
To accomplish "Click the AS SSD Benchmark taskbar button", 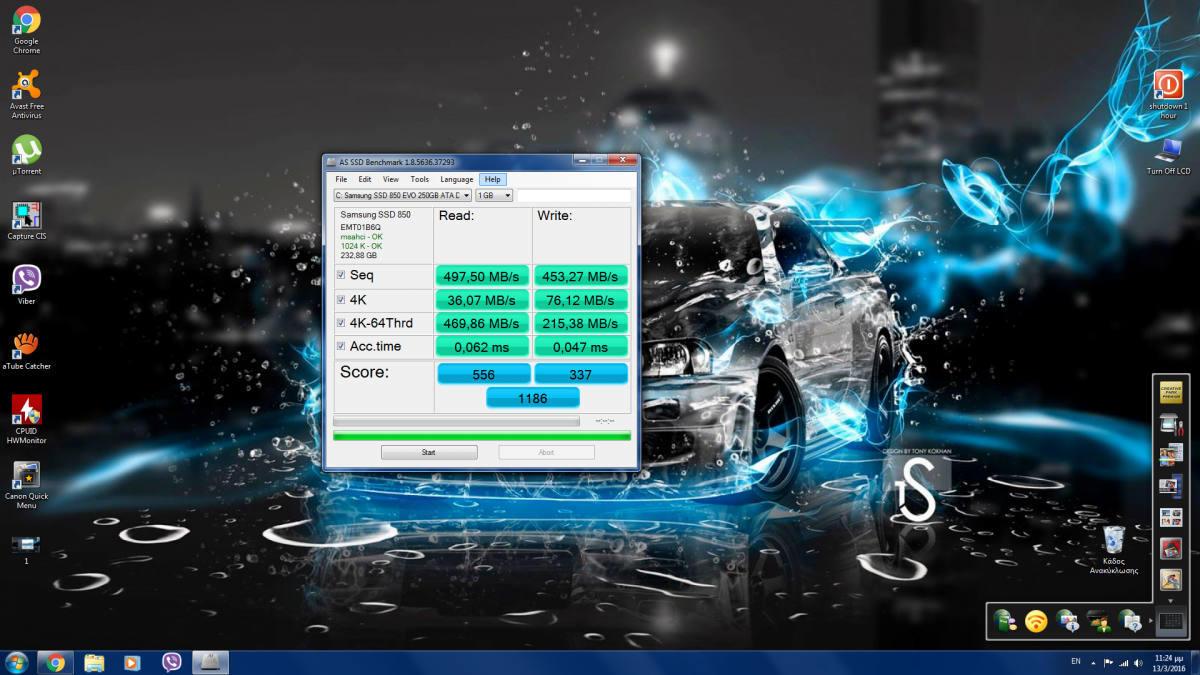I will click(x=212, y=662).
